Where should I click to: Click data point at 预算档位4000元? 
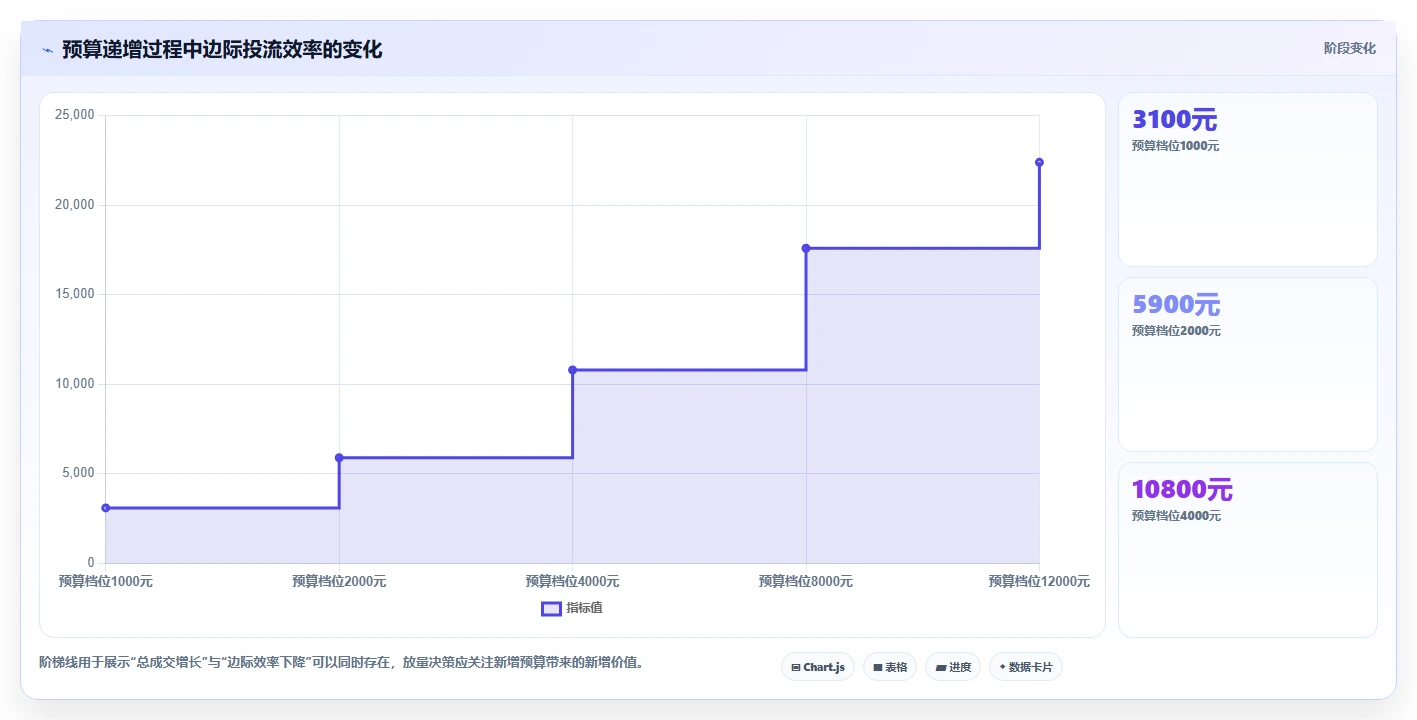573,370
